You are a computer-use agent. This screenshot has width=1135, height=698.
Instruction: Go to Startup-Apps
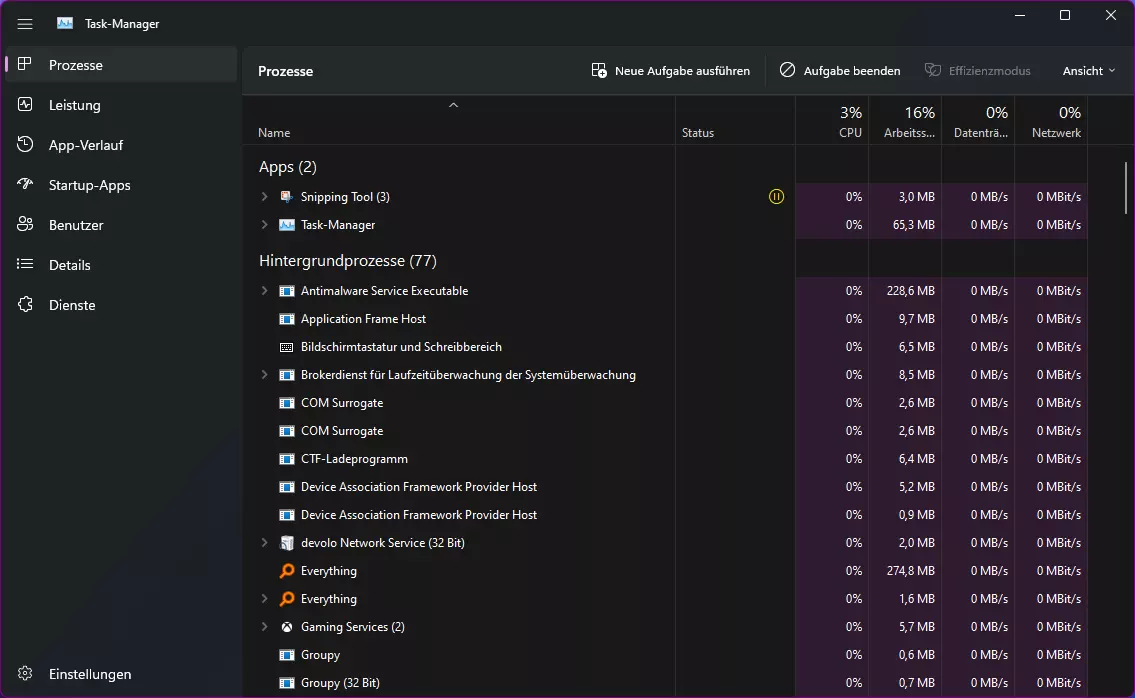121,184
